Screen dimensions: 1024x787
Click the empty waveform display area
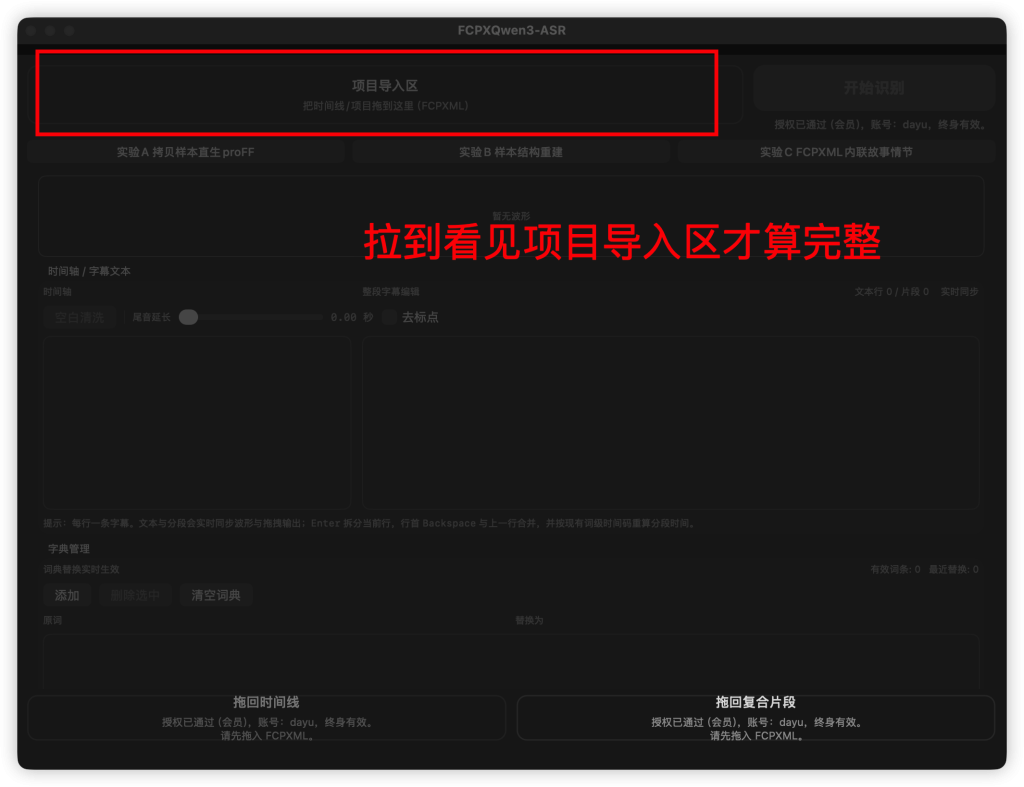(x=510, y=216)
